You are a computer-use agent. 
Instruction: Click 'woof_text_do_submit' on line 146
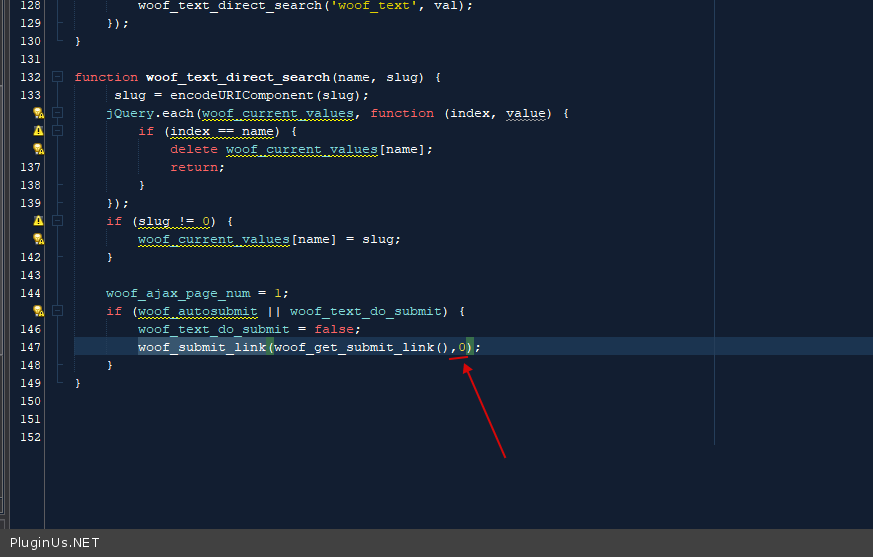coord(214,329)
